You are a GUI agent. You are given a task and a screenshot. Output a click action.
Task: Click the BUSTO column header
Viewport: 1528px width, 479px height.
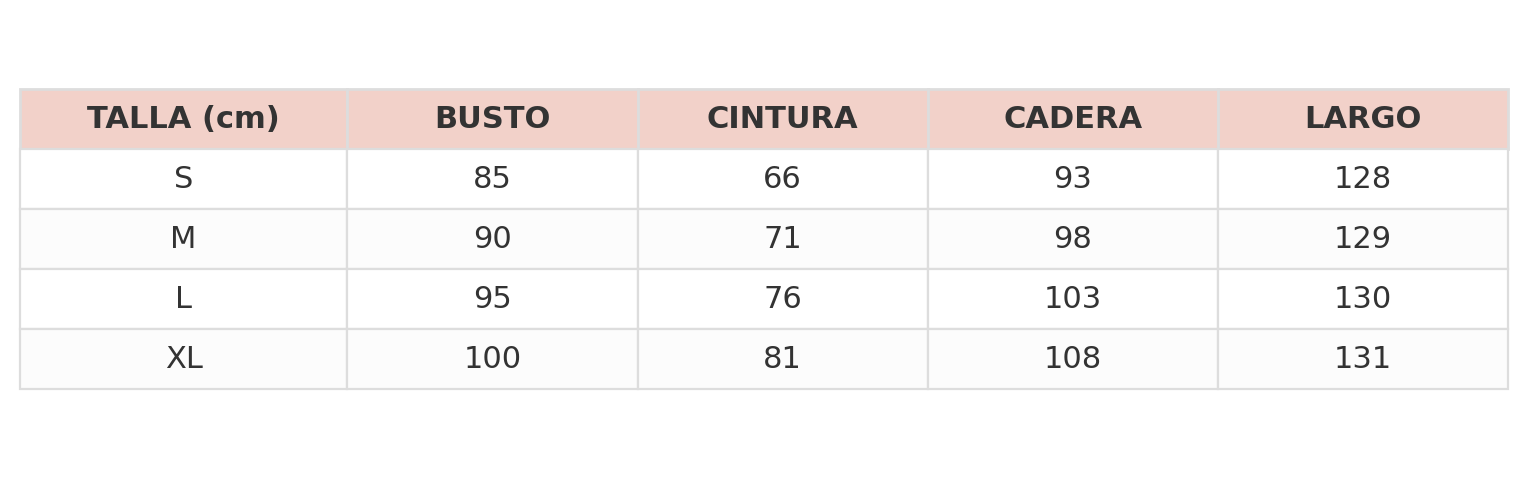(492, 119)
